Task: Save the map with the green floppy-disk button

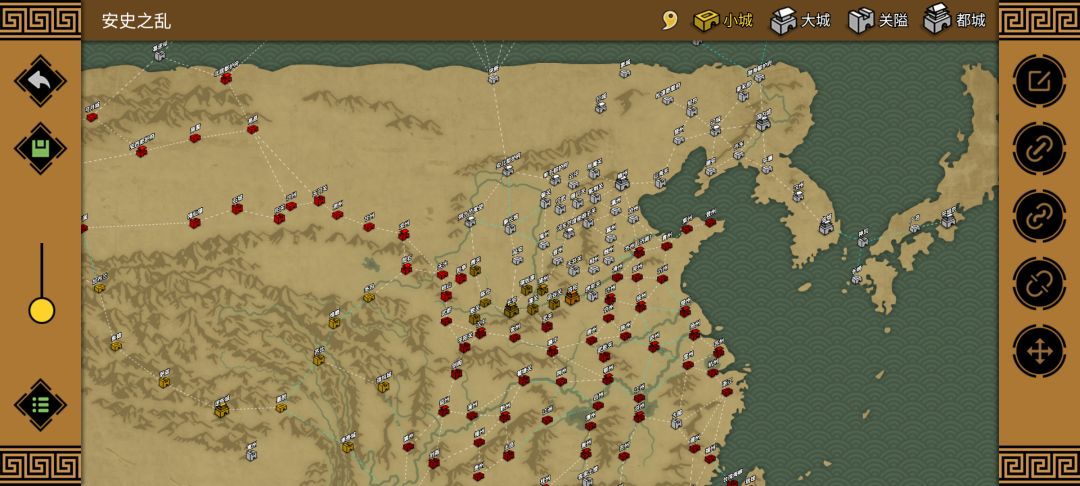Action: tap(40, 148)
